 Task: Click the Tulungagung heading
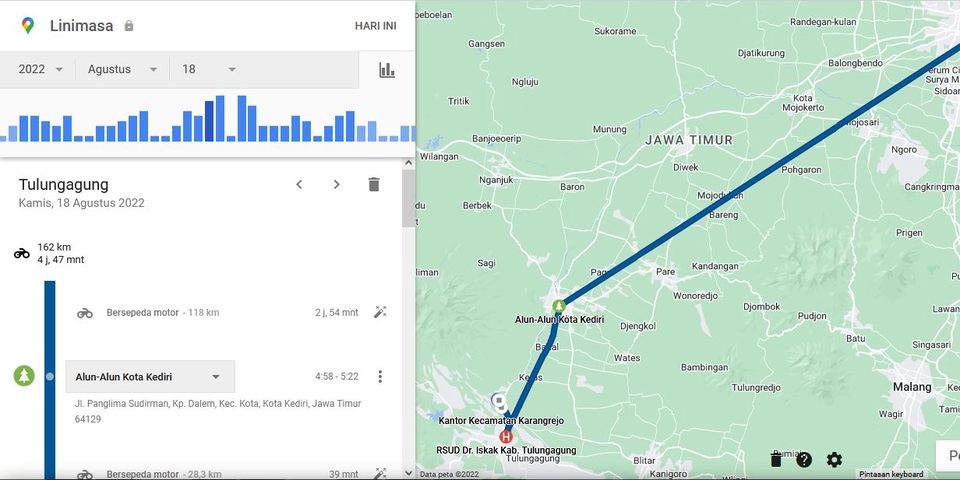(x=64, y=184)
